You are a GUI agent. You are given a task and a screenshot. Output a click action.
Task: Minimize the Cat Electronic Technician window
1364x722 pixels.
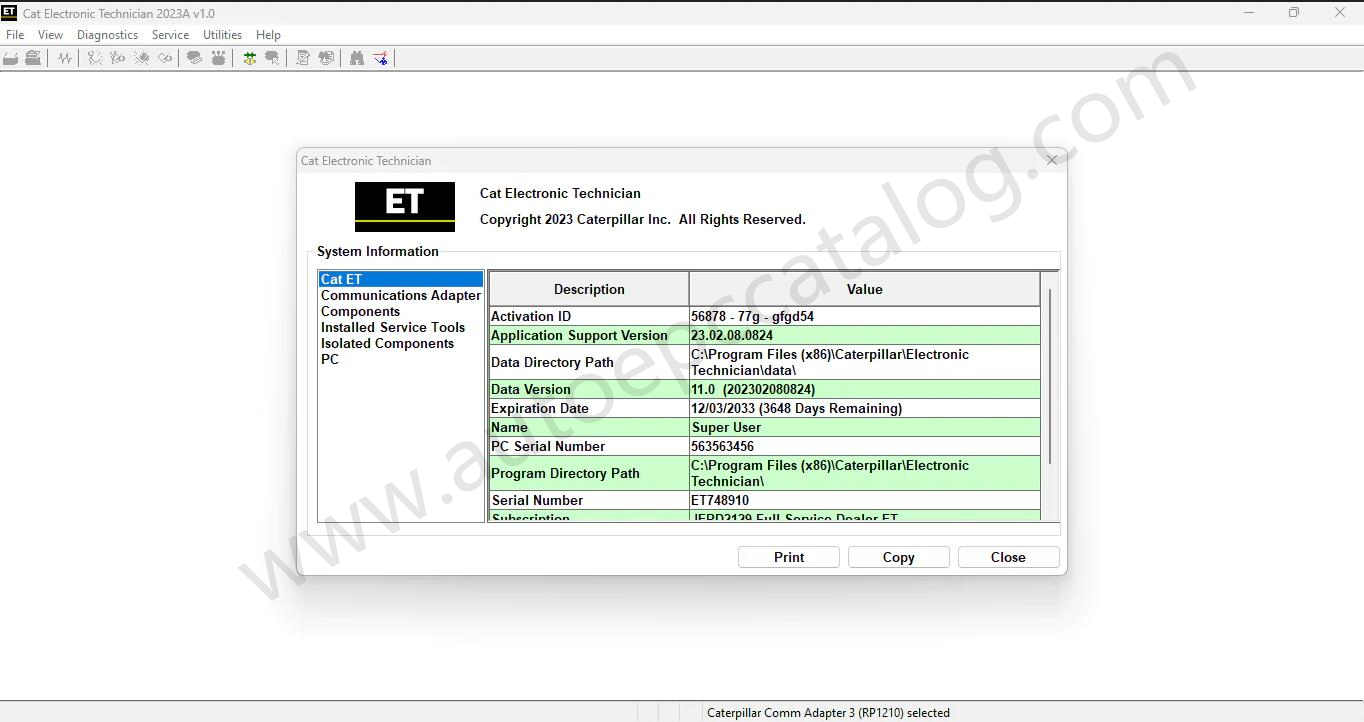point(1250,13)
